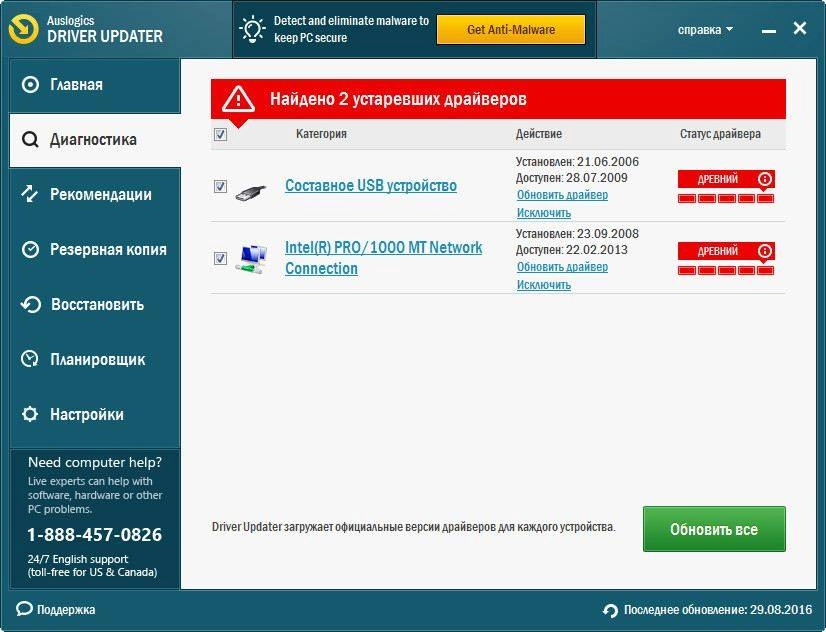Open the Составное USB устройство link
The width and height of the screenshot is (826, 632).
[x=371, y=185]
